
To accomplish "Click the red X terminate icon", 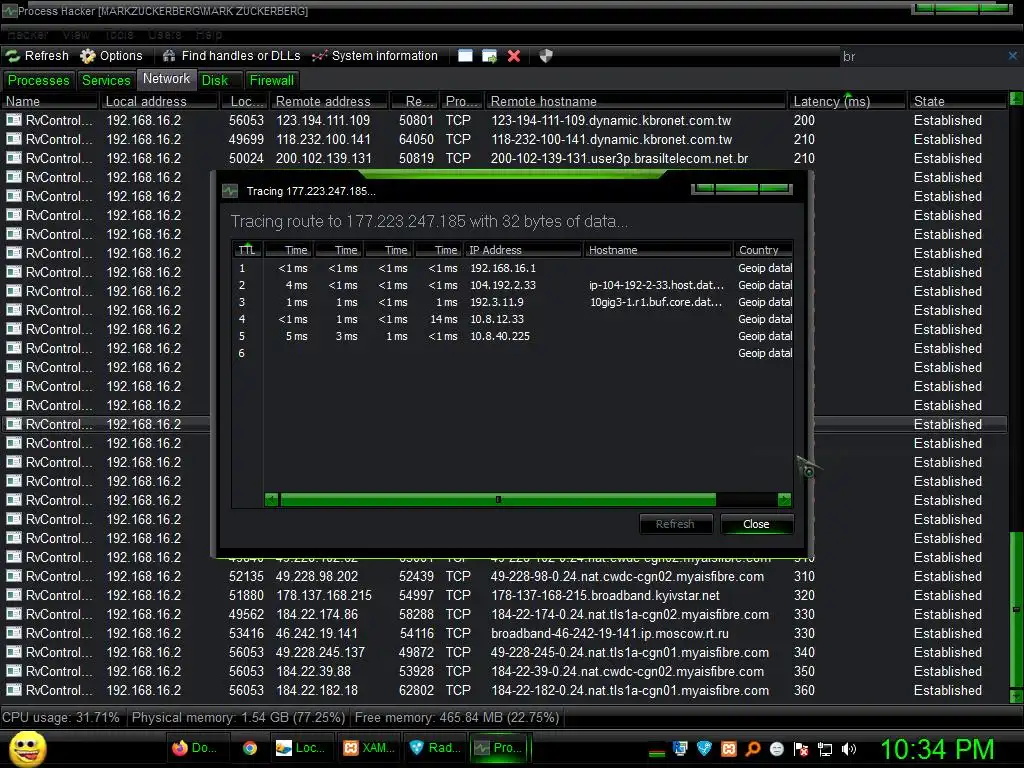I will click(x=514, y=56).
